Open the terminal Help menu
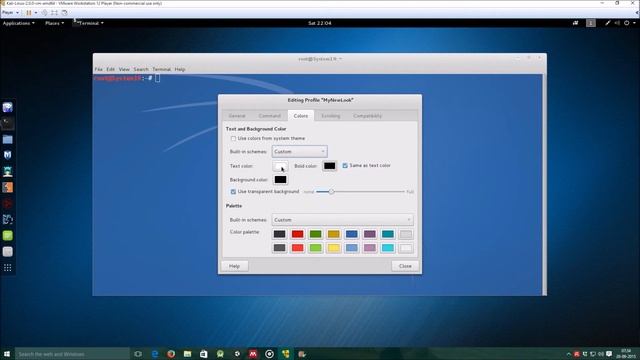This screenshot has height=360, width=640. click(x=180, y=69)
